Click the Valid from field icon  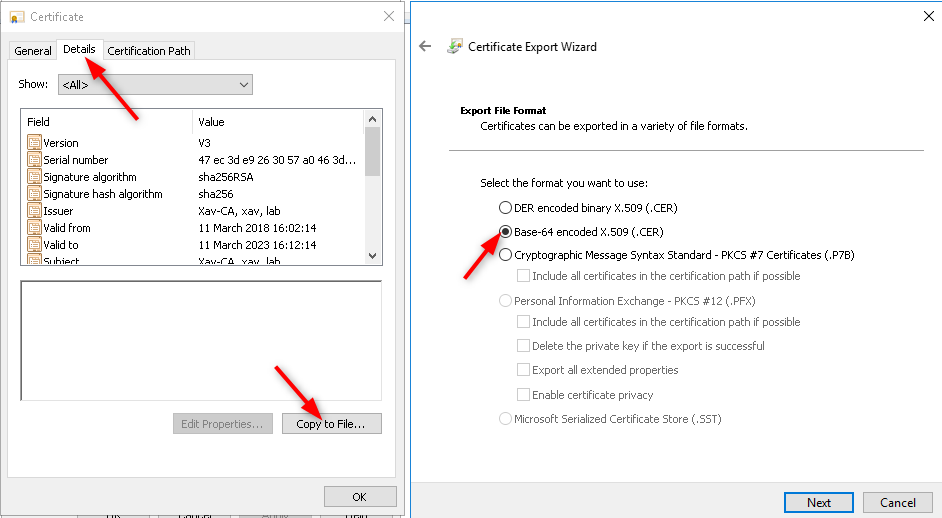click(34, 228)
